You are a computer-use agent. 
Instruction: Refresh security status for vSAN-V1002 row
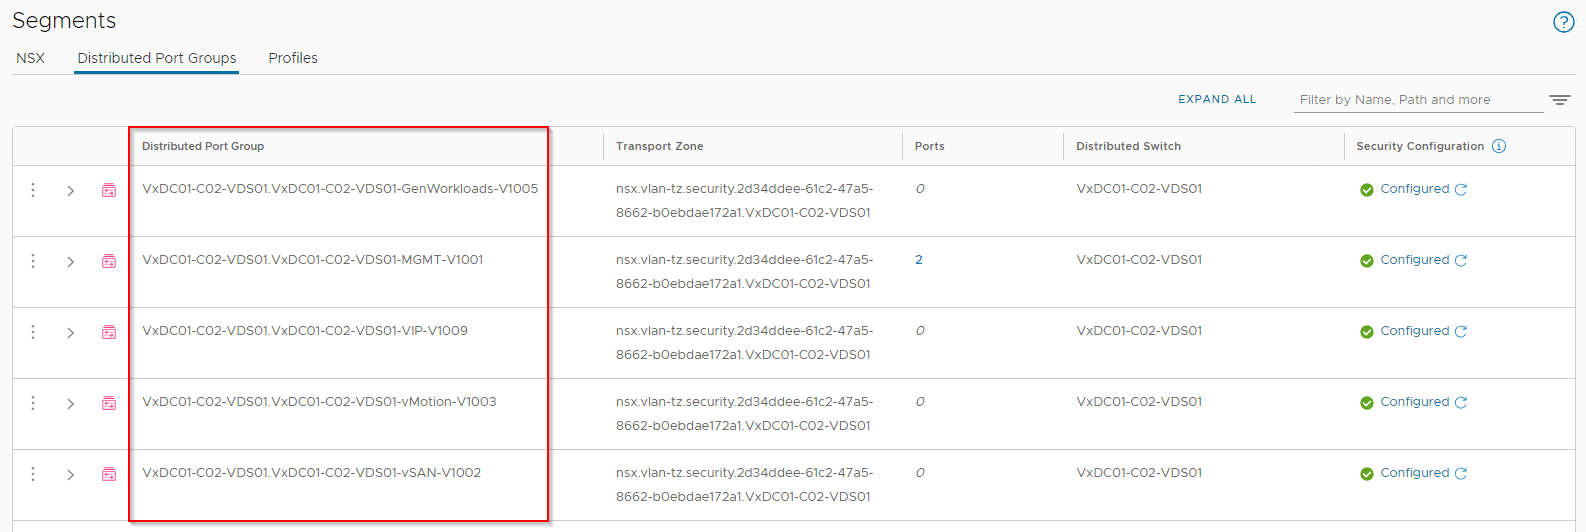[x=1461, y=473]
